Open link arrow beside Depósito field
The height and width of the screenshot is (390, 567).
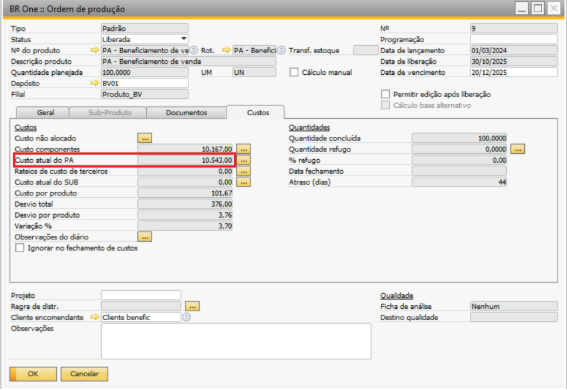click(x=94, y=83)
